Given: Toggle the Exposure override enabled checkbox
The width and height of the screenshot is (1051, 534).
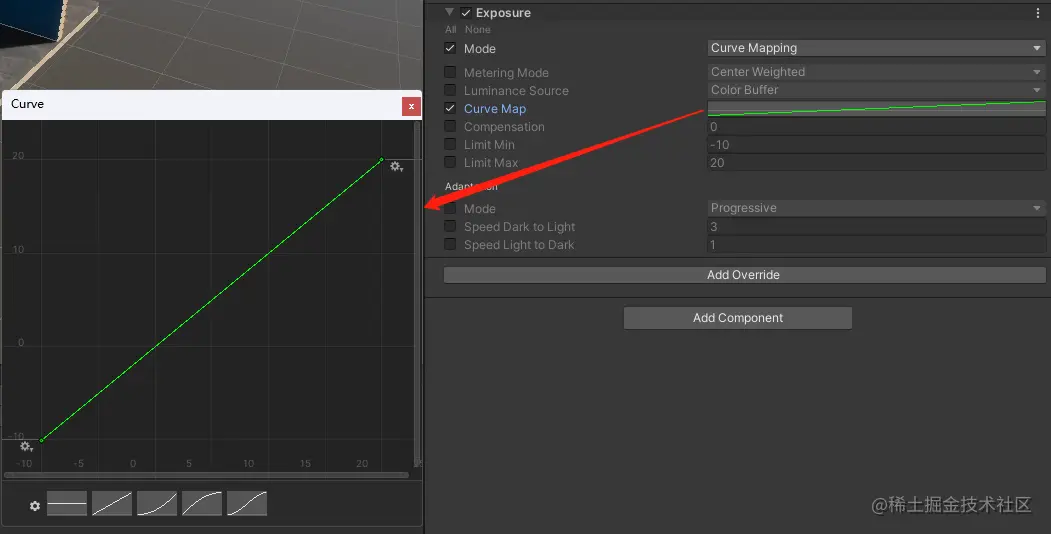Looking at the screenshot, I should (466, 13).
